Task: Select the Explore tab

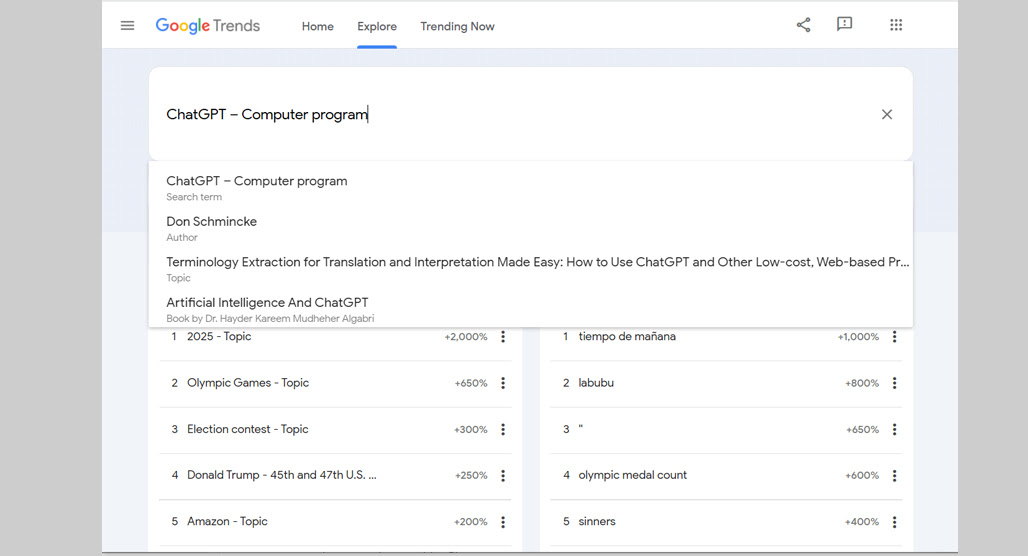Action: pyautogui.click(x=377, y=26)
